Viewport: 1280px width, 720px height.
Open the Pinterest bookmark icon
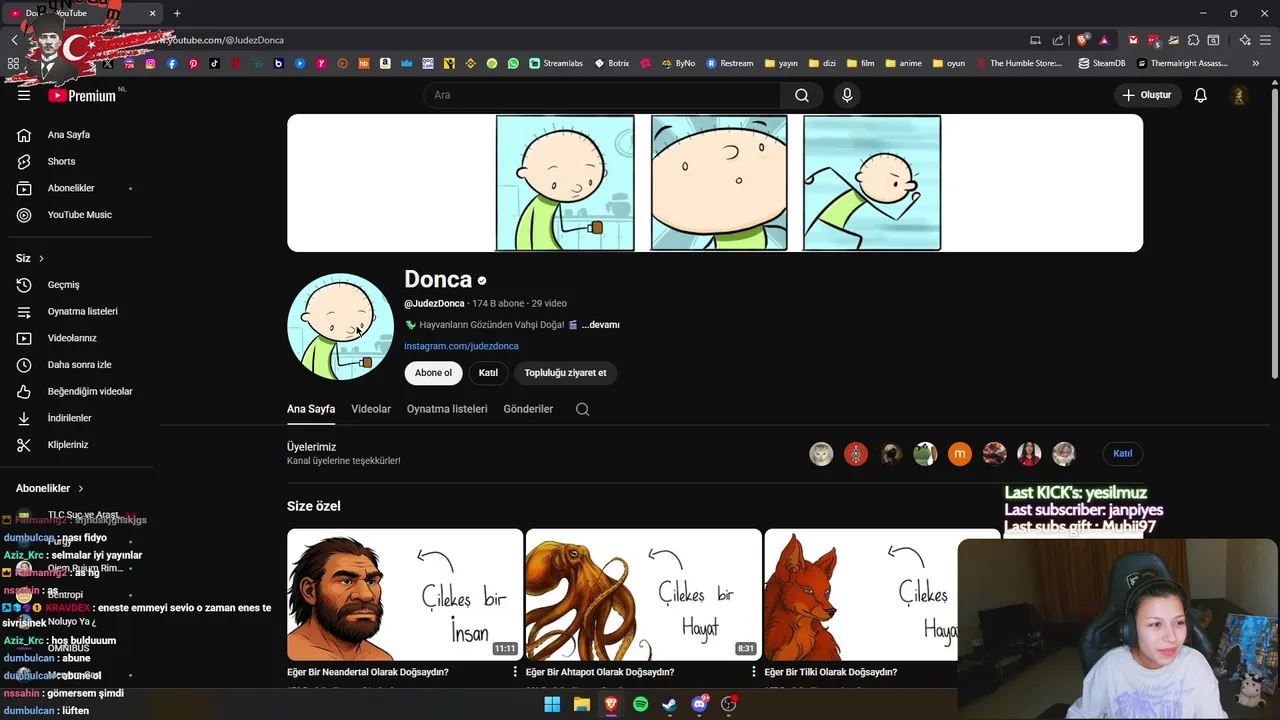pos(193,63)
